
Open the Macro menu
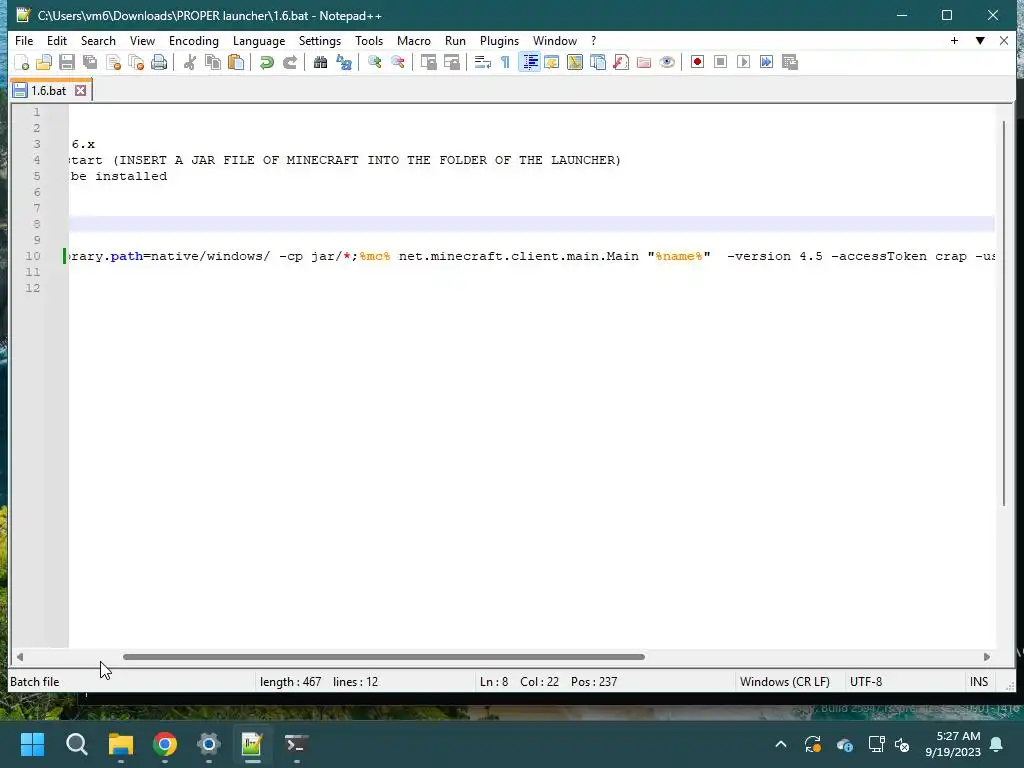pyautogui.click(x=413, y=40)
